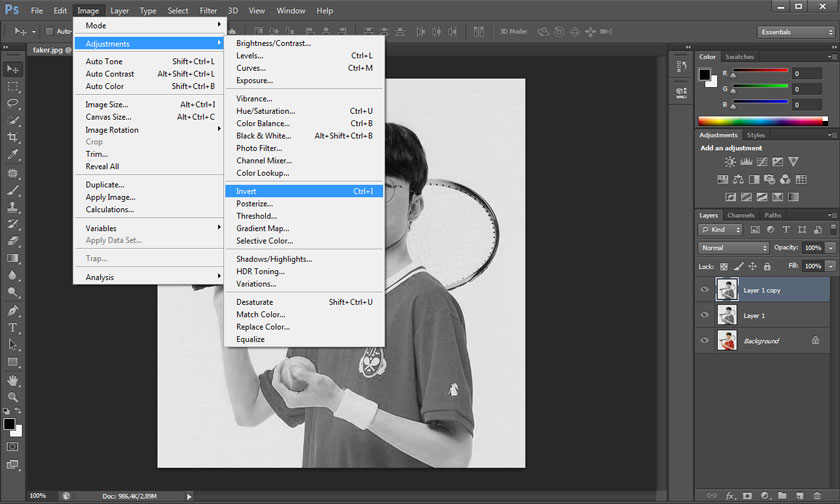Choose Desaturate from Adjustments submenu
Image resolution: width=840 pixels, height=504 pixels.
[304, 302]
